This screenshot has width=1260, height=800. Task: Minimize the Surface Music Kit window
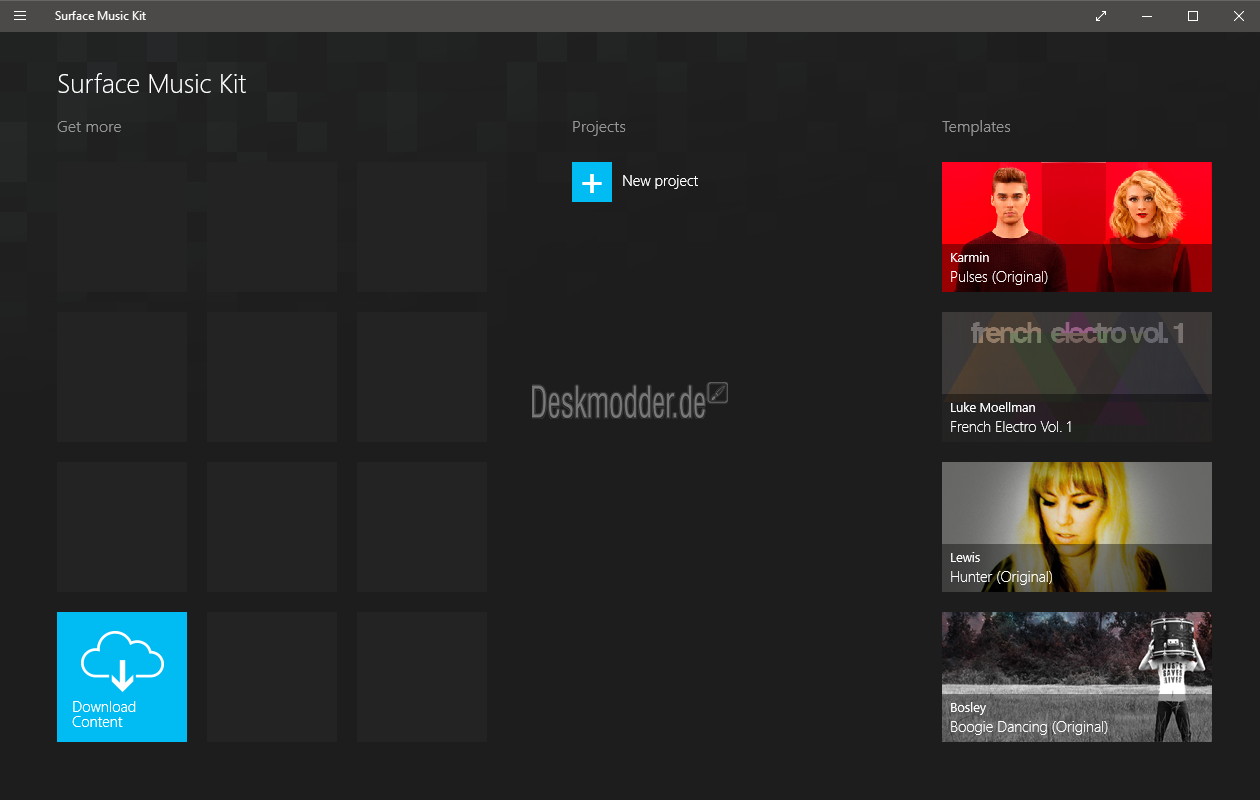pos(1147,16)
